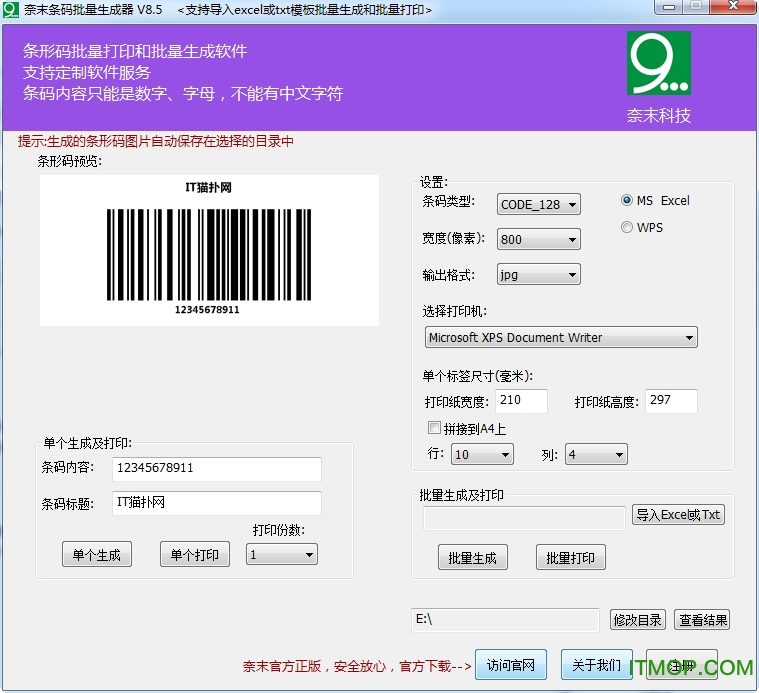
Task: Click the 查看结果 button
Action: click(x=702, y=620)
